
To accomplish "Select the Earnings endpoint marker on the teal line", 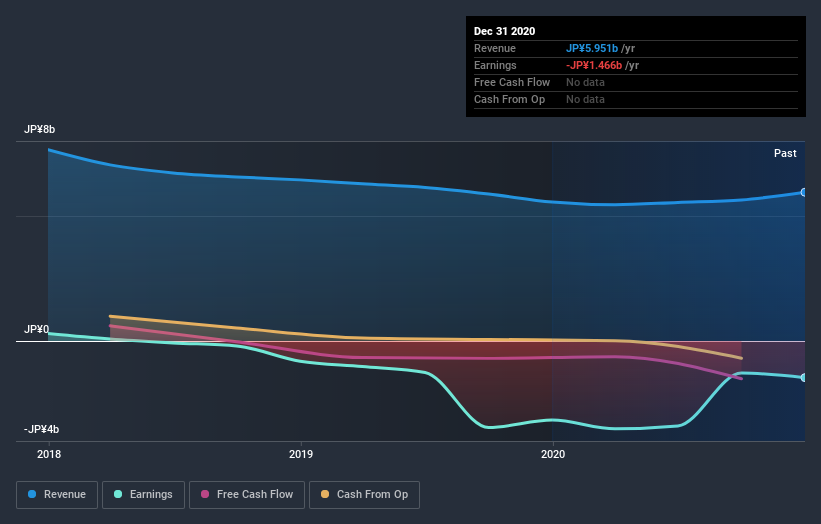I will 803,377.
